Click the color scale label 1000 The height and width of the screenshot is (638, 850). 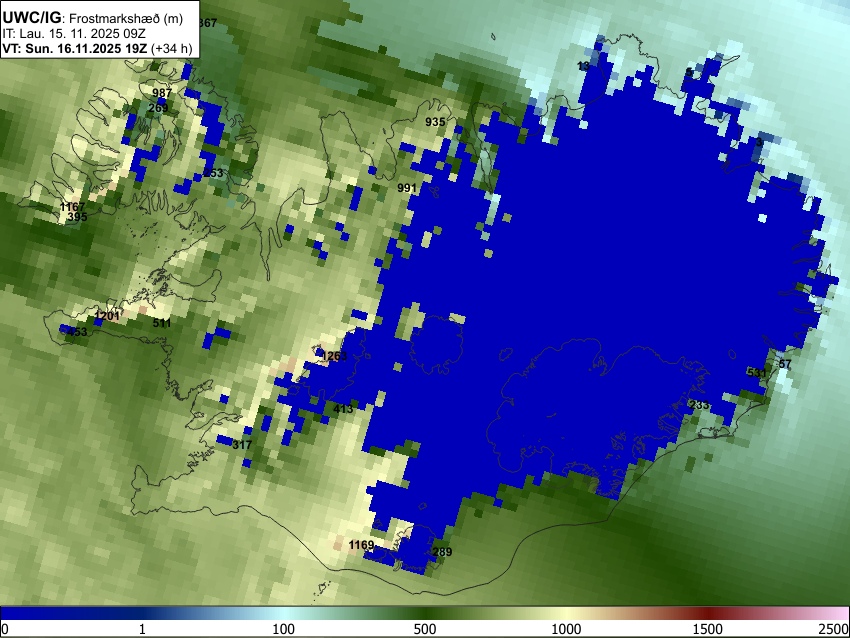566,629
